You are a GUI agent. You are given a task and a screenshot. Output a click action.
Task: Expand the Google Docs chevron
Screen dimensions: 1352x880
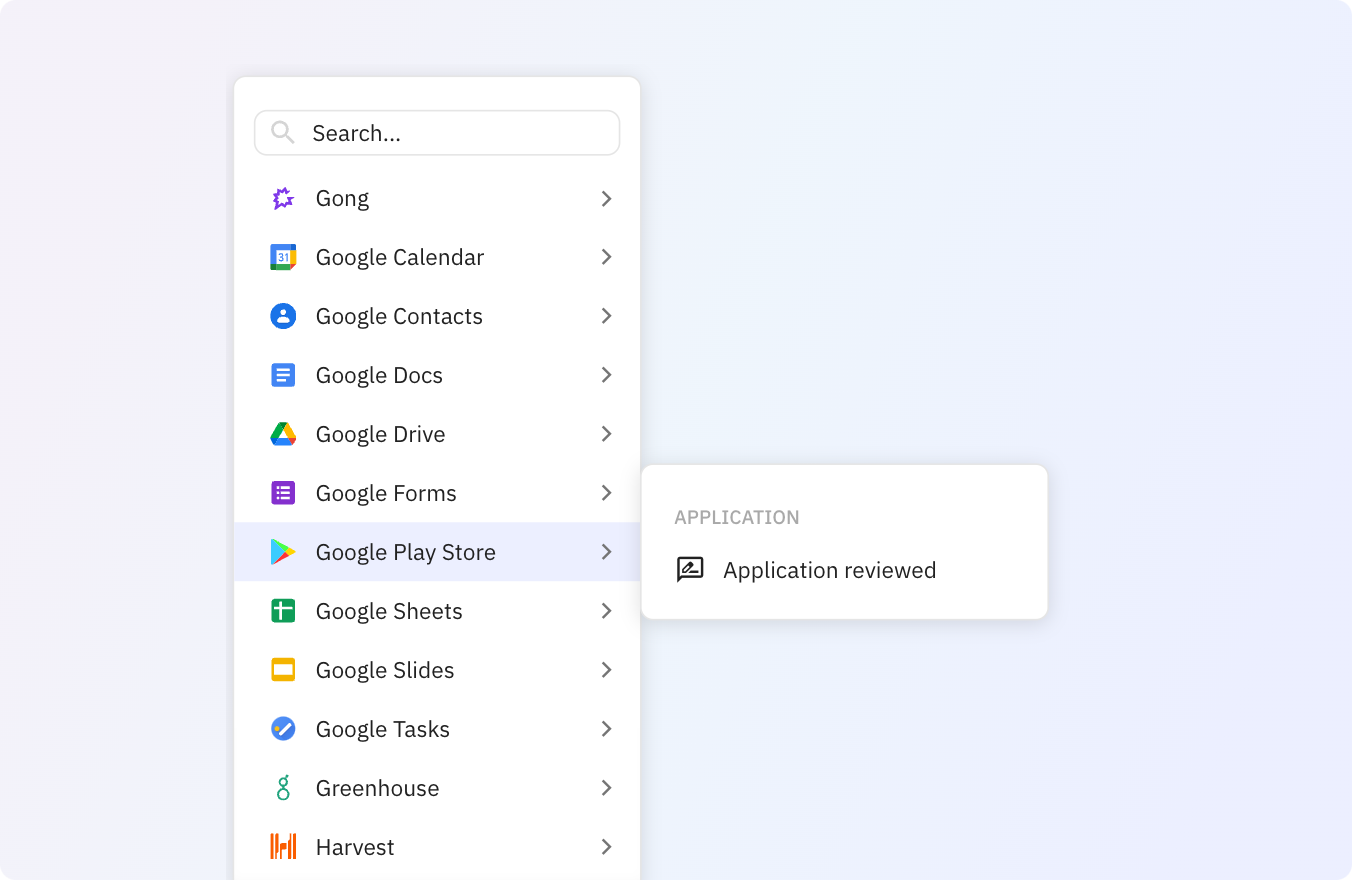coord(606,375)
